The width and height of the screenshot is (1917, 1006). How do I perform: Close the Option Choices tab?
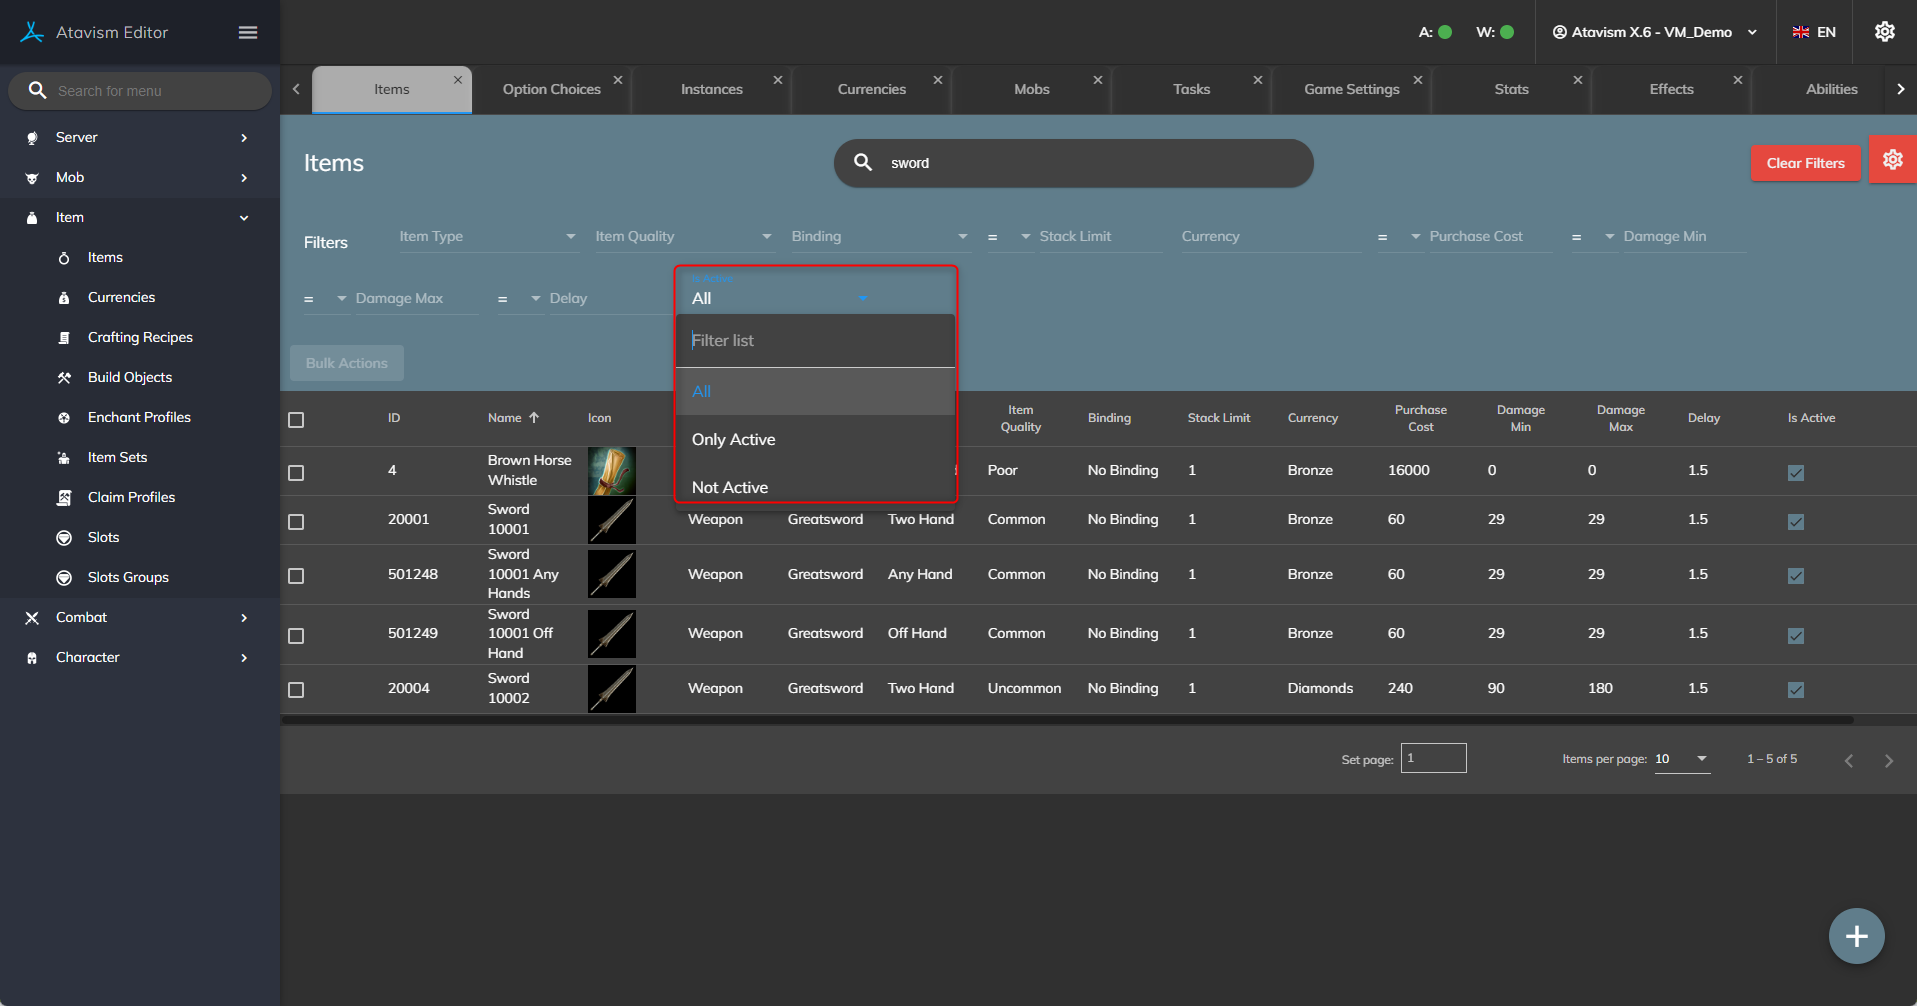618,80
